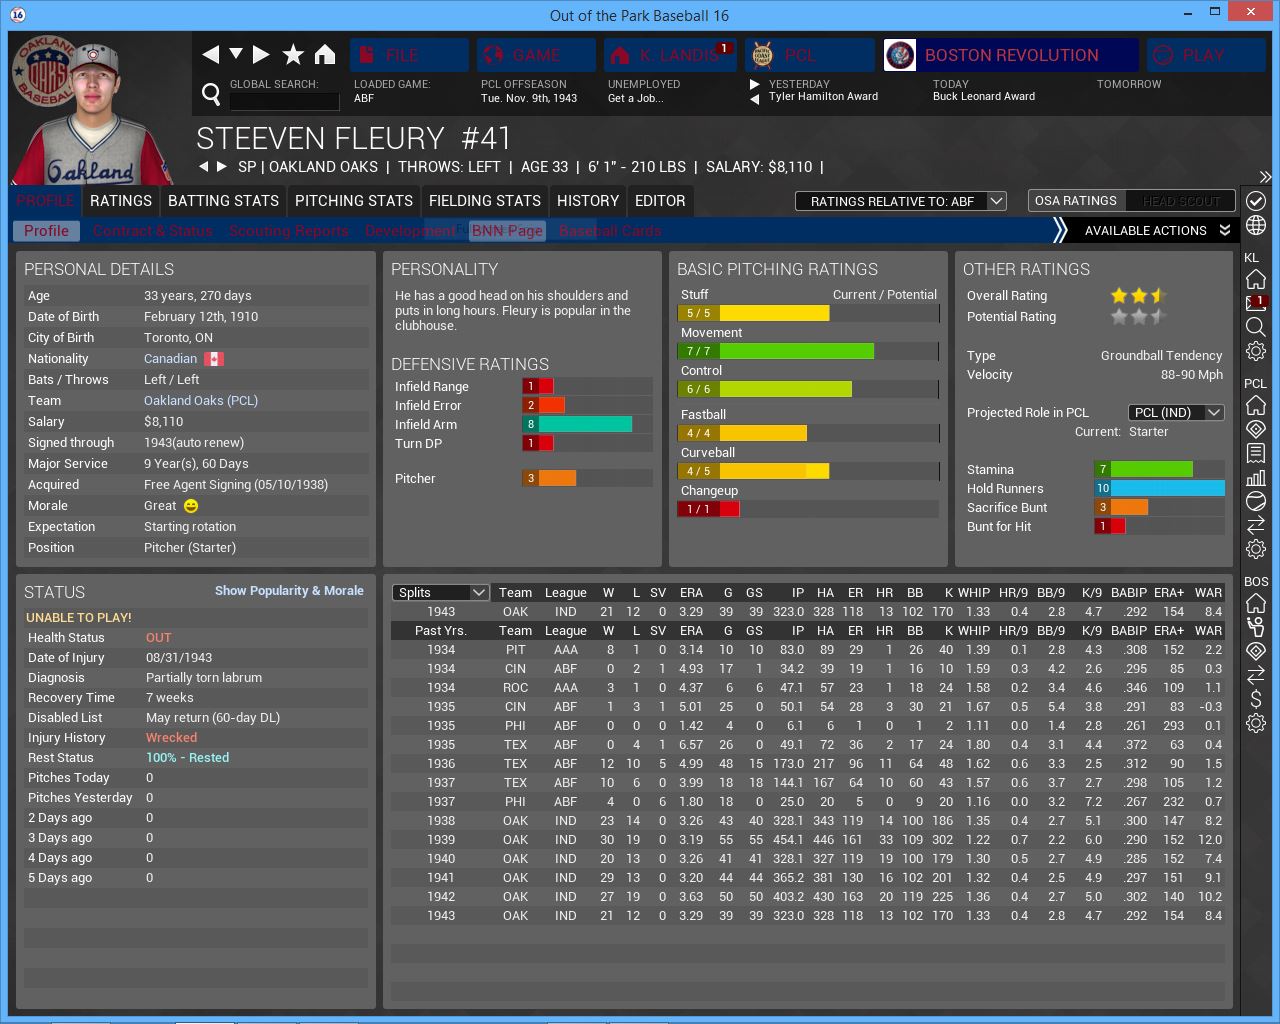Go back with the left navigation arrow
The height and width of the screenshot is (1024, 1280).
click(210, 54)
